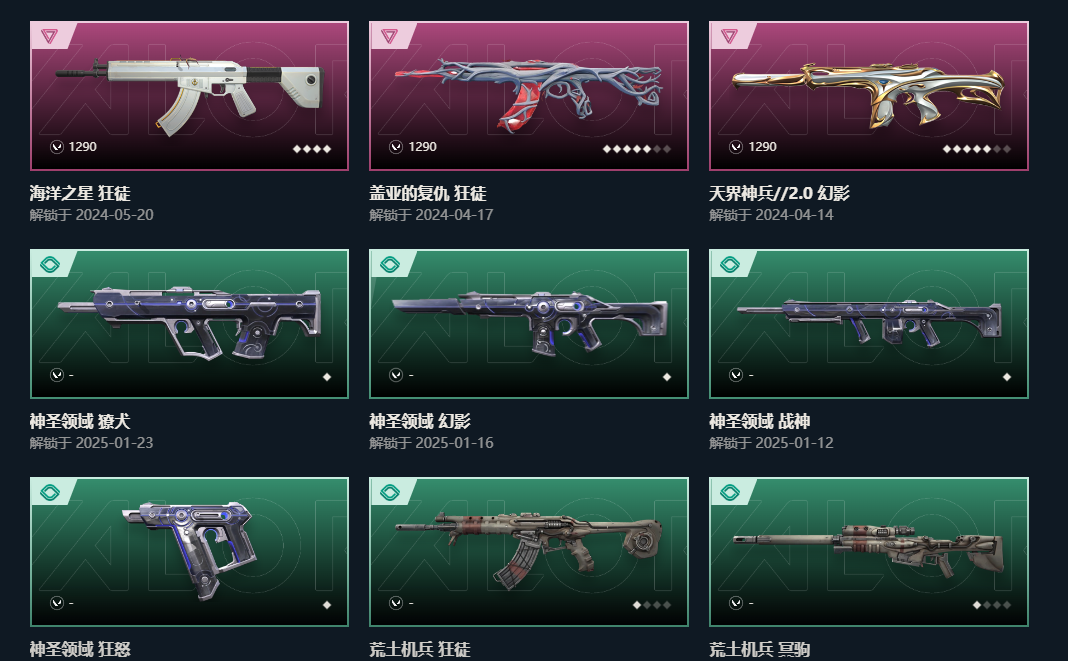Open the 神圣领域 狂怒 pistol skin card
This screenshot has height=661, width=1068.
pos(189,552)
